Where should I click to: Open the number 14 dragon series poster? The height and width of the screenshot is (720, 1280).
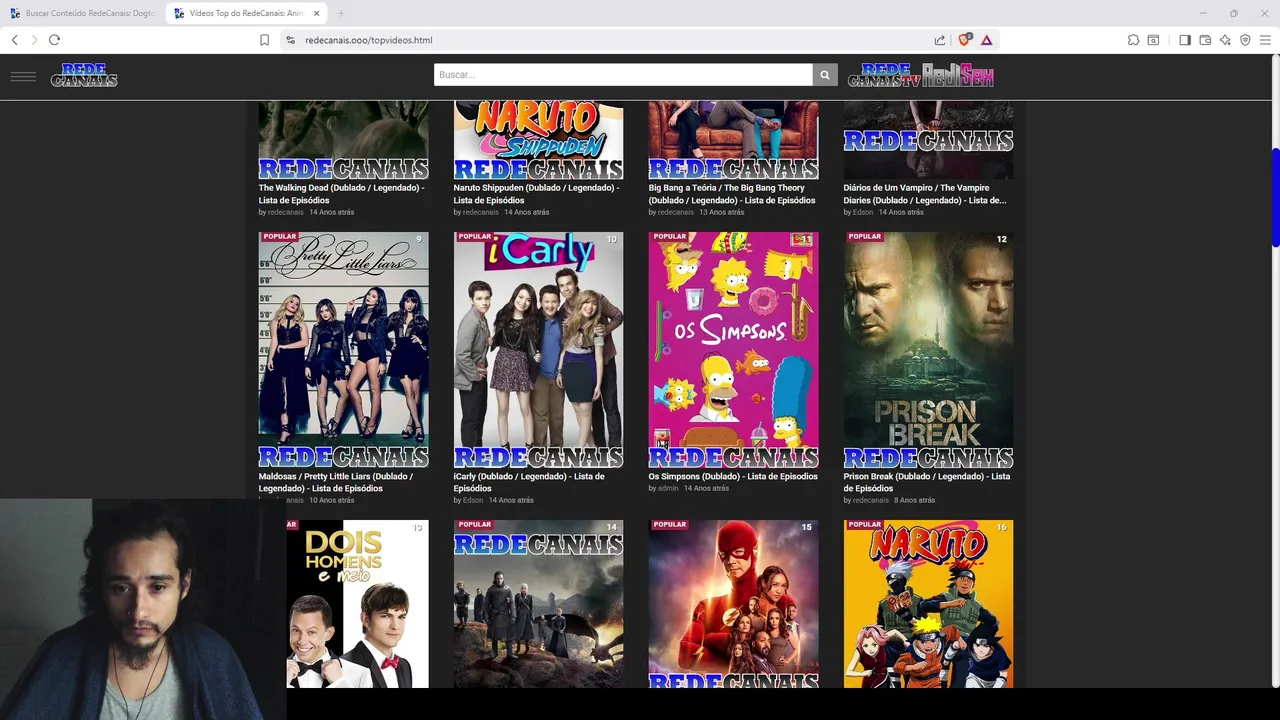(x=538, y=604)
